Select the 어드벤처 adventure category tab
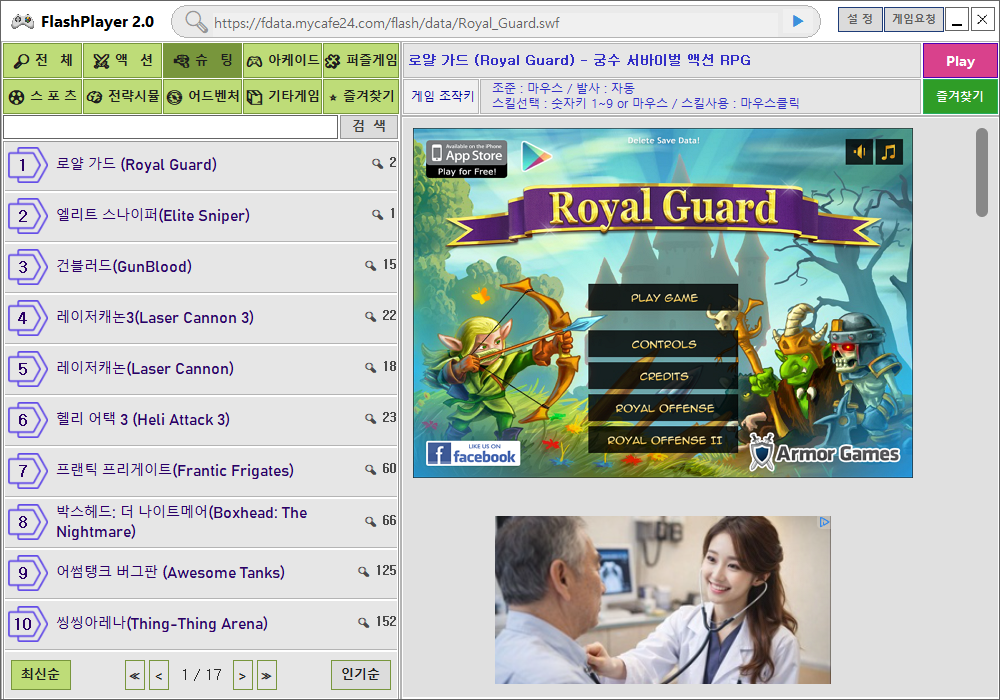1000x700 pixels. pos(202,96)
